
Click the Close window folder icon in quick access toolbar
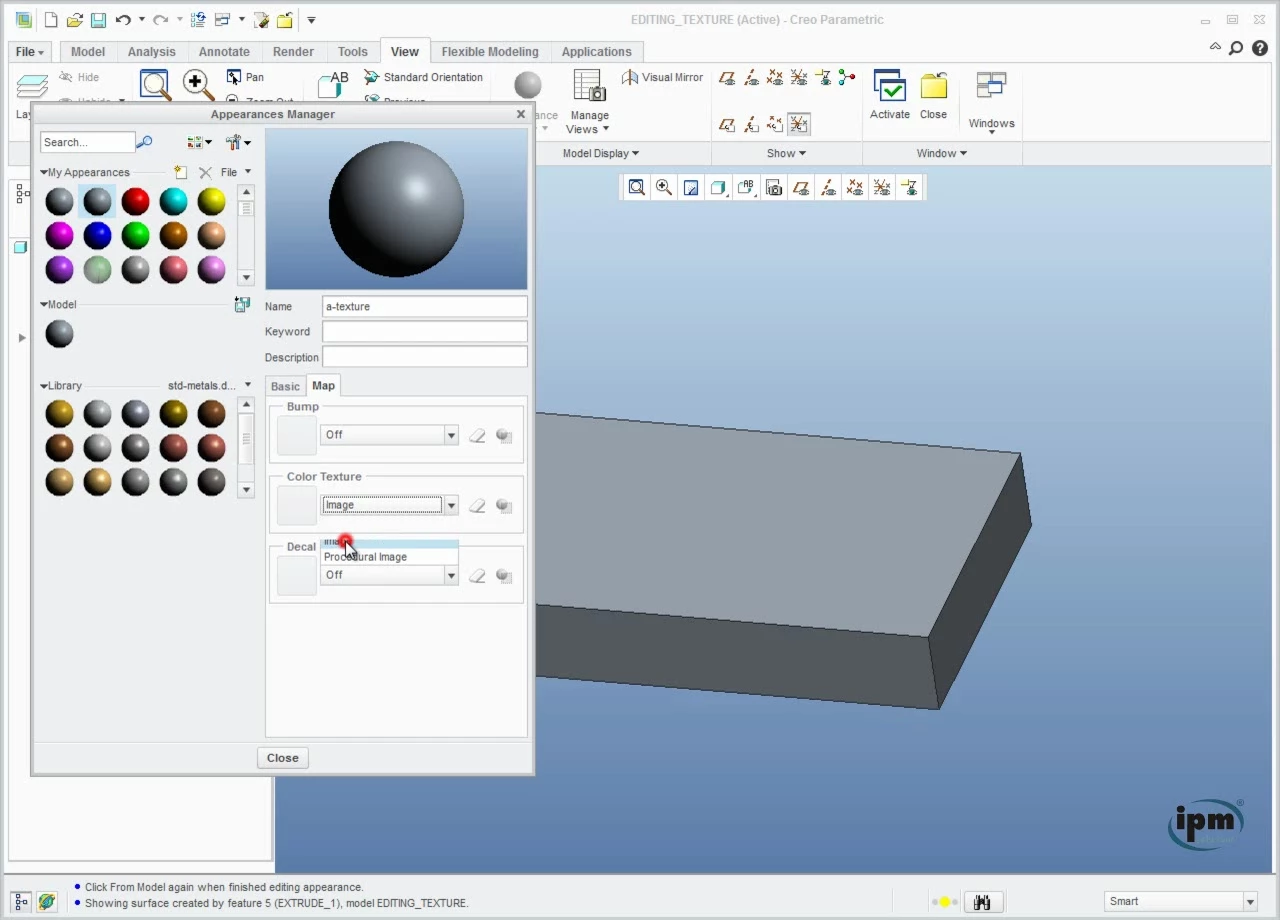point(285,20)
